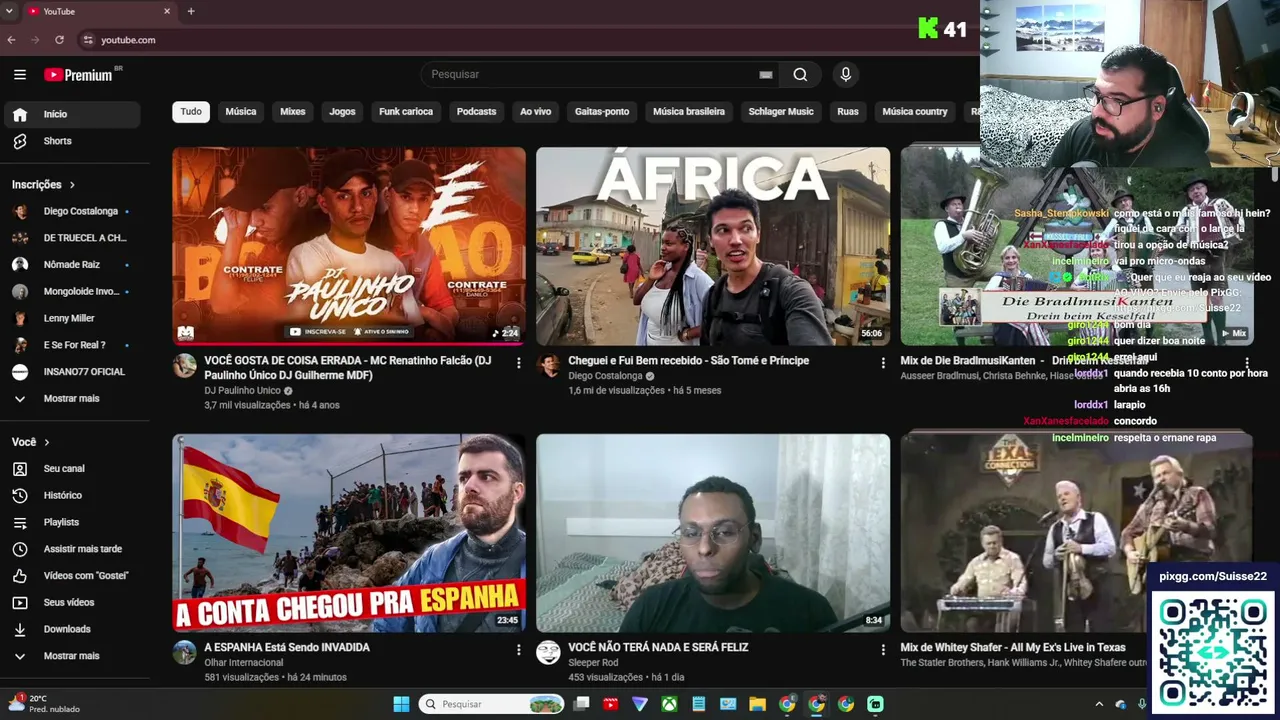Open Seus vídeos icon
Viewport: 1280px width, 720px height.
pos(20,602)
